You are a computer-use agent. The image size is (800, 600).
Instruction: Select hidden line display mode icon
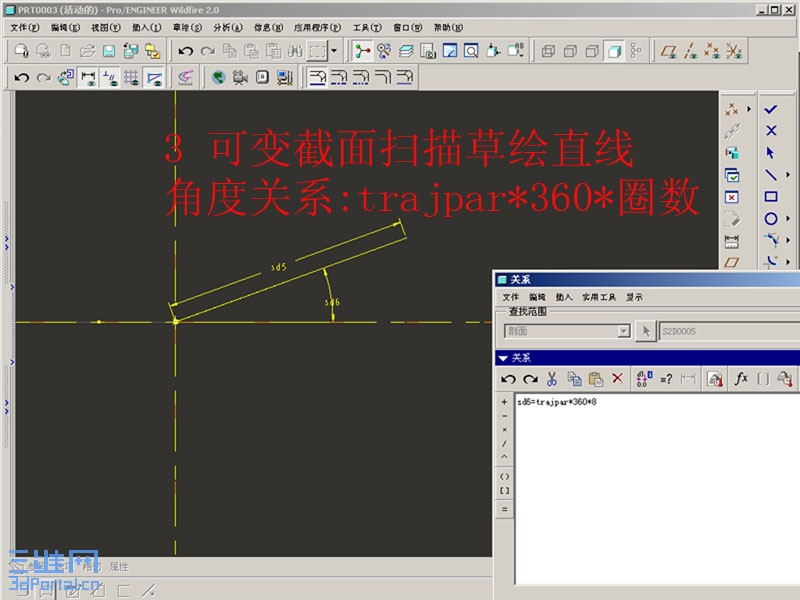(570, 51)
